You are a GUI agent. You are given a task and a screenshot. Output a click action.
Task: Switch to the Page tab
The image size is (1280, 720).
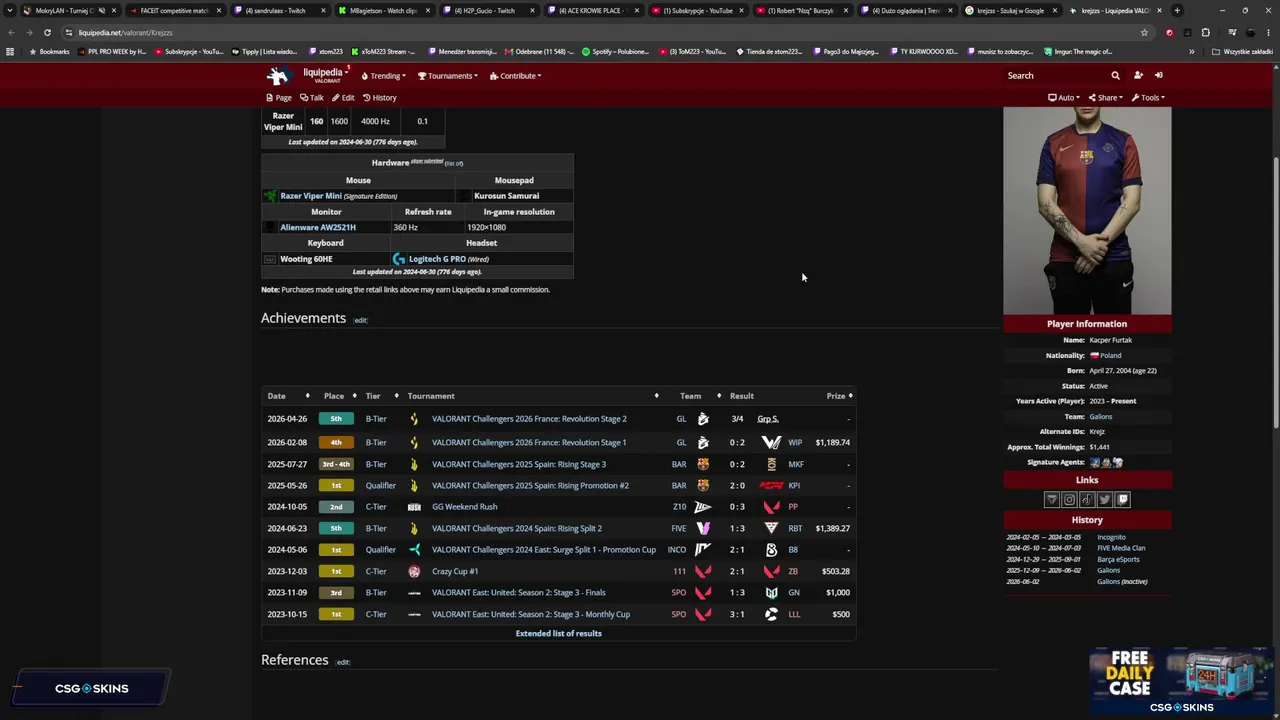[x=279, y=98]
